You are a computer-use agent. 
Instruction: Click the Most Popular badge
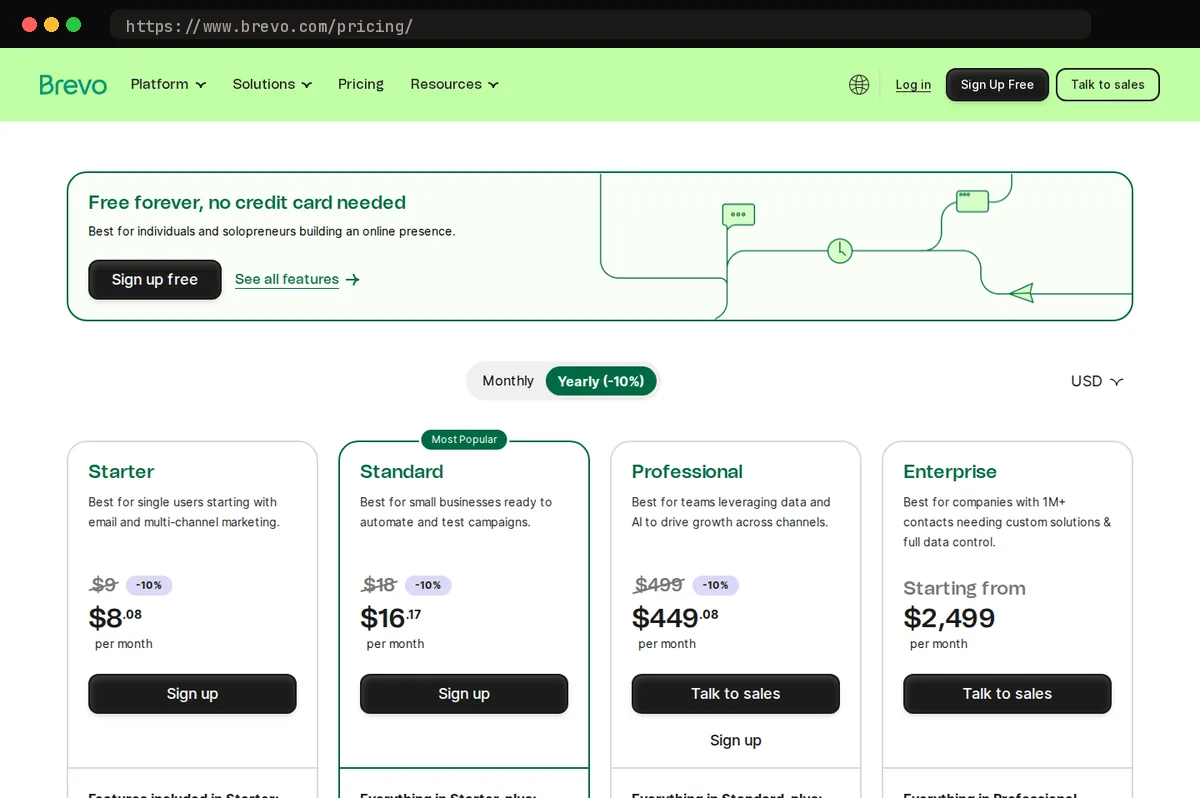pos(464,440)
